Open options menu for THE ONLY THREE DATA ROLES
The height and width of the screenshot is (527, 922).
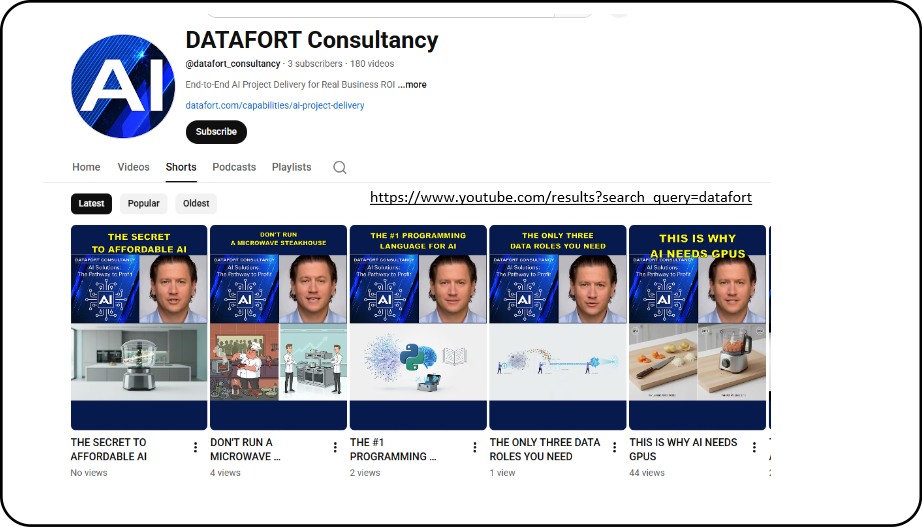[x=615, y=448]
